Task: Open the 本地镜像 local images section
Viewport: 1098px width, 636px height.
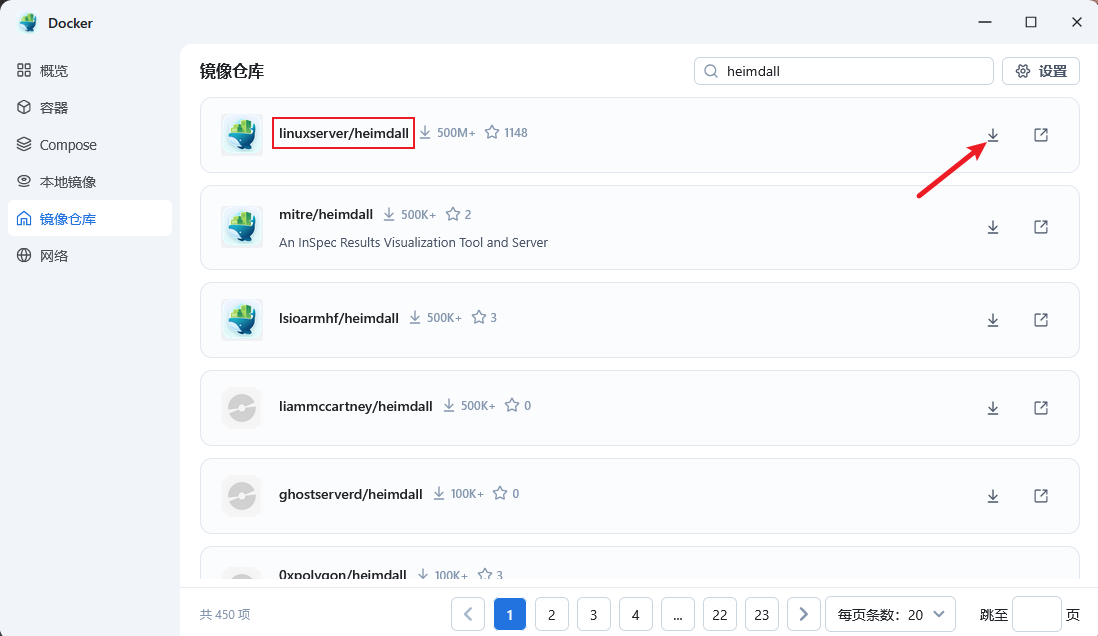Action: coord(90,181)
